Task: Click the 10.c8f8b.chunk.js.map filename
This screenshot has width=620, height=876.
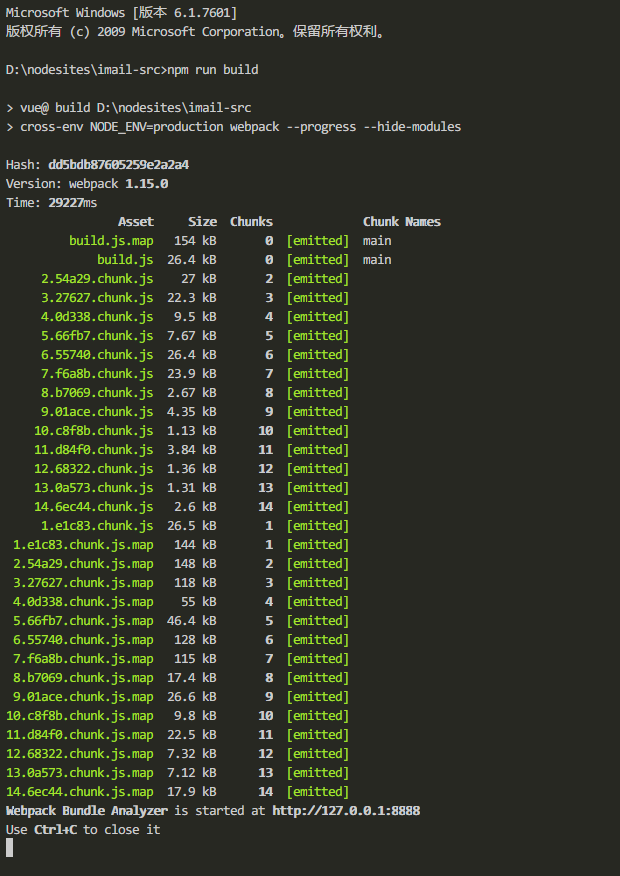Action: (x=80, y=716)
